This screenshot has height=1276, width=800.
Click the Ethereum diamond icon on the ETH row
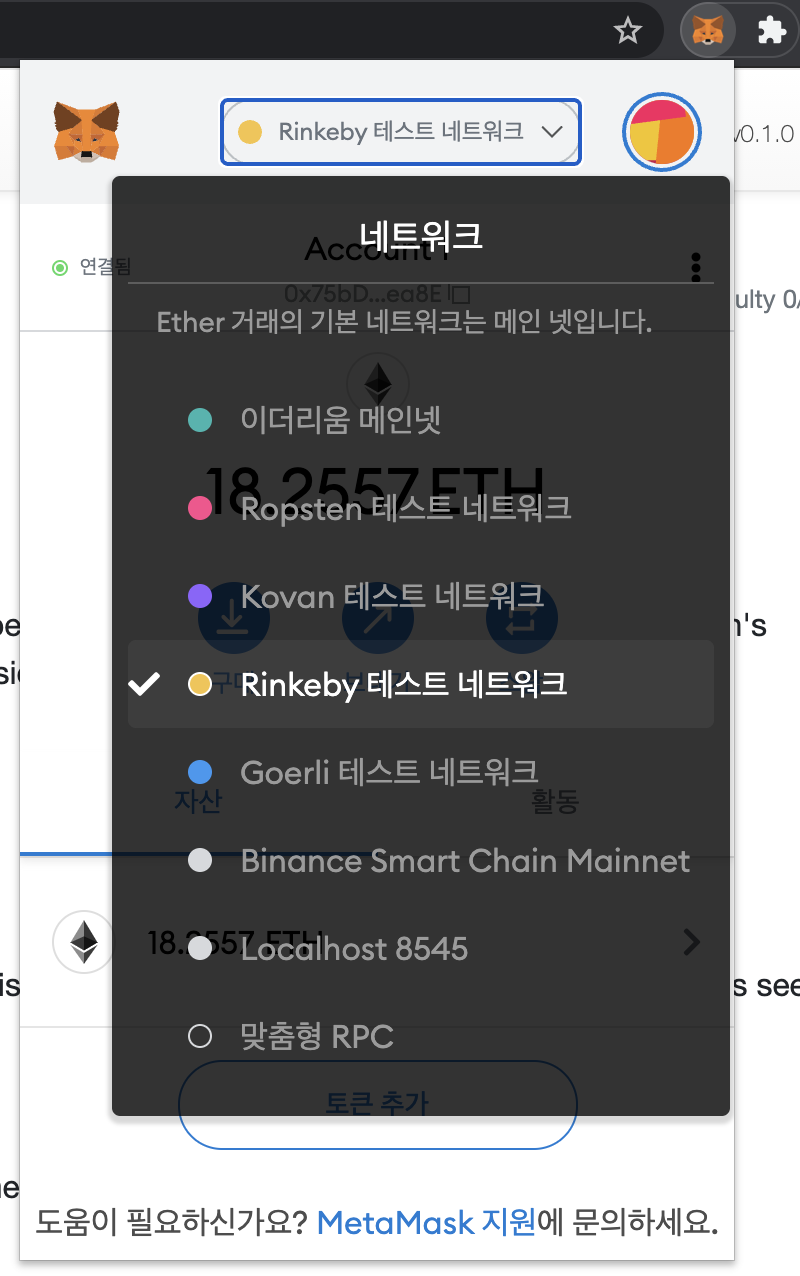click(x=84, y=941)
